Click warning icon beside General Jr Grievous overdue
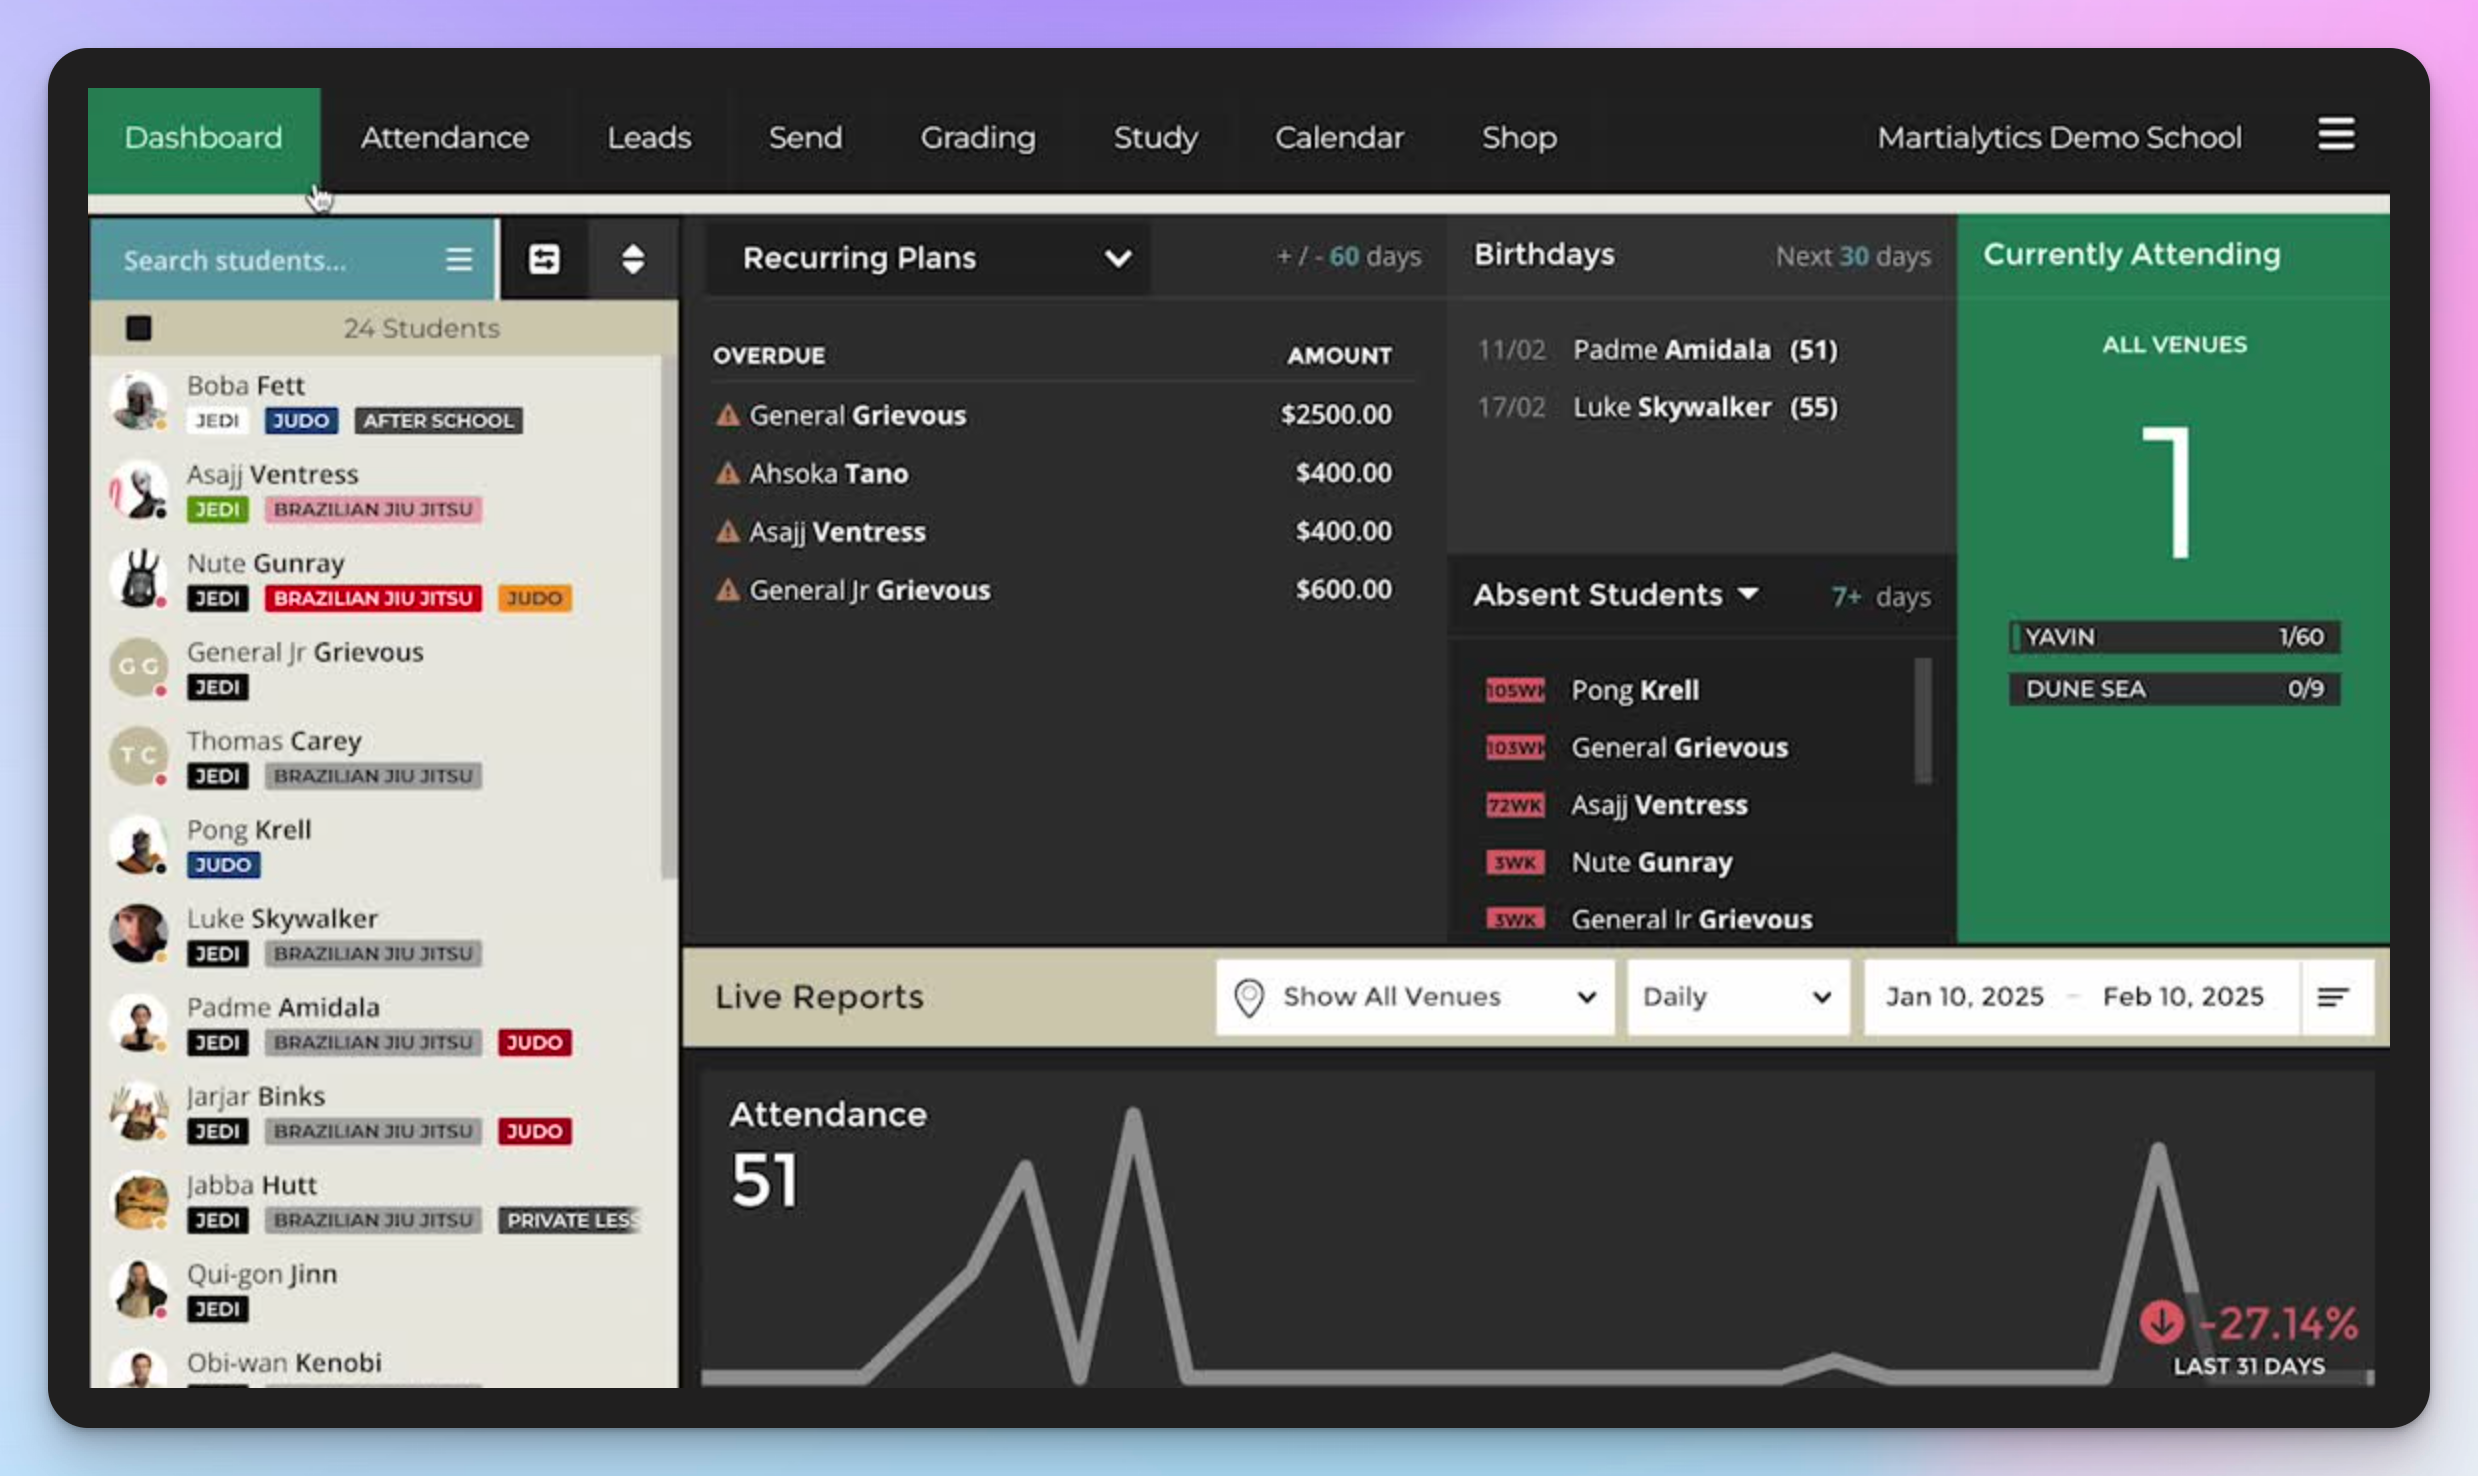 tap(728, 590)
